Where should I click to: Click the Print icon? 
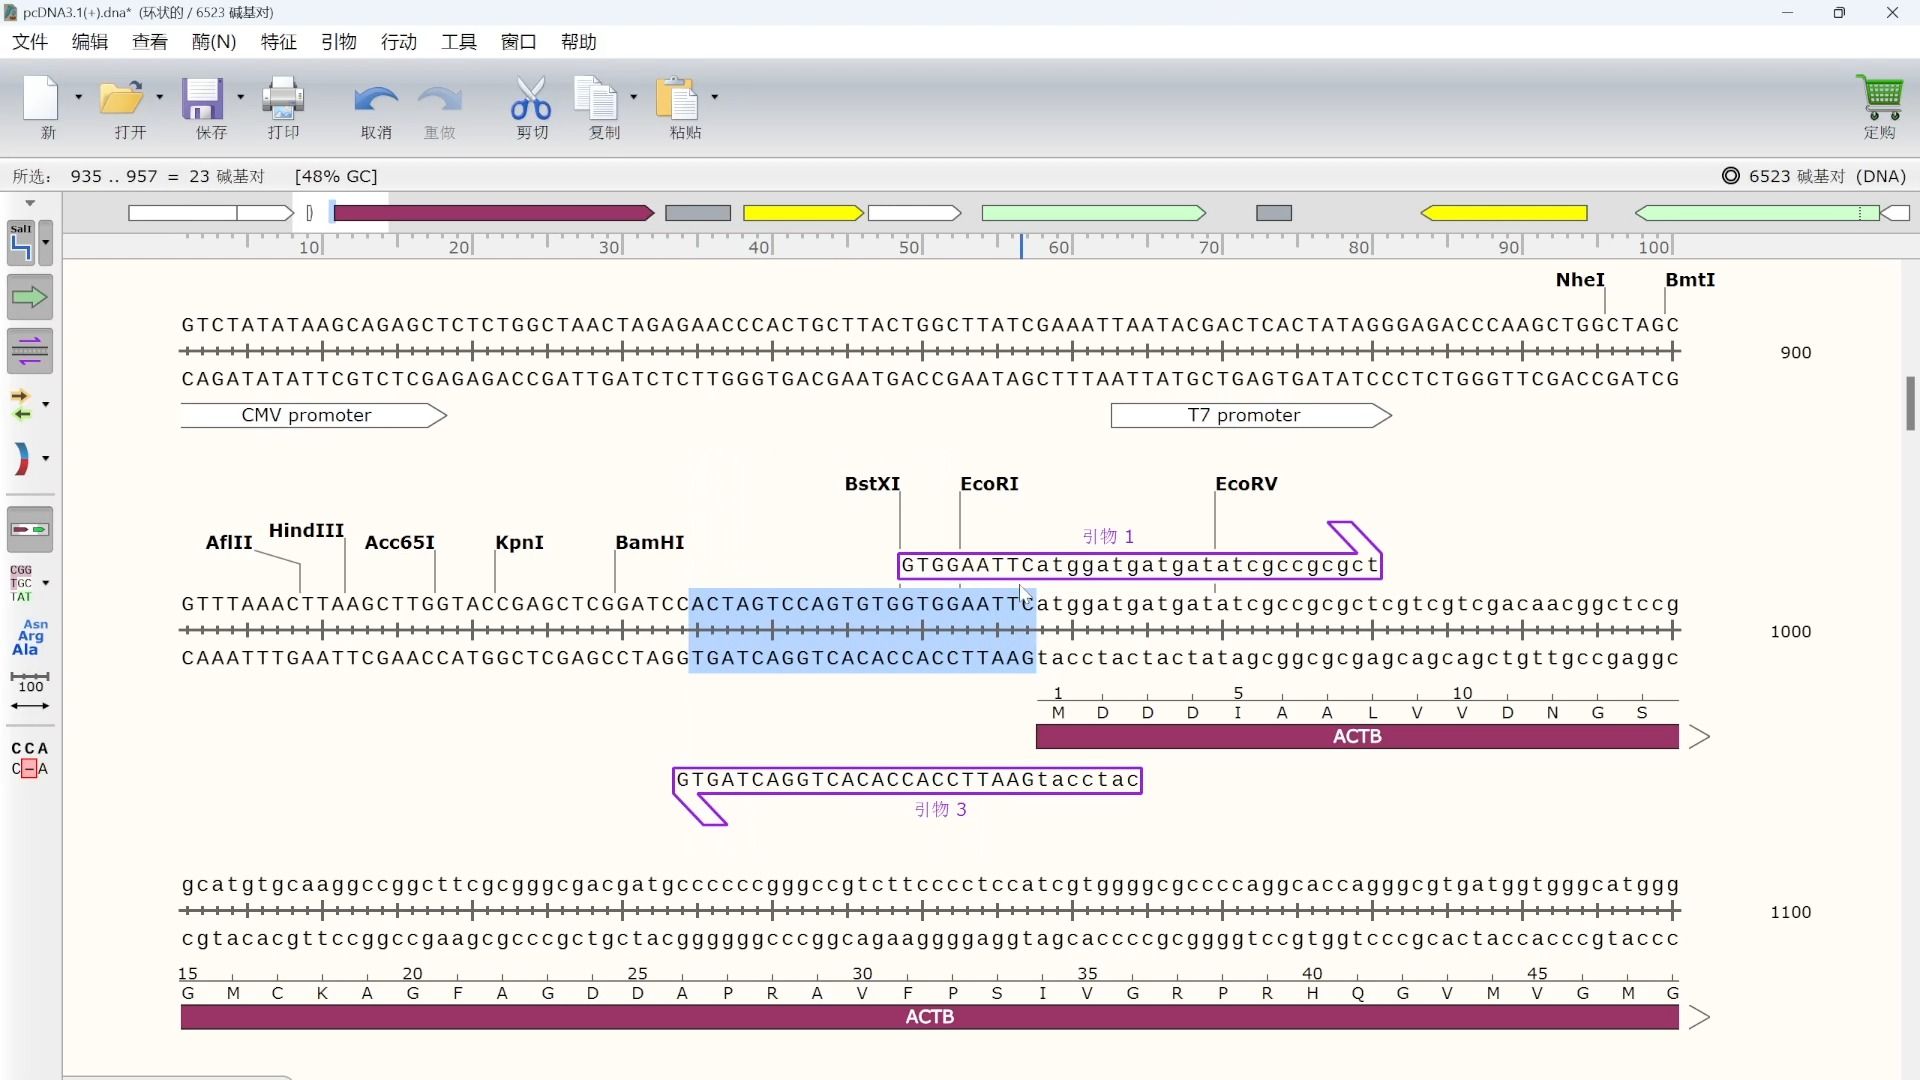[283, 98]
